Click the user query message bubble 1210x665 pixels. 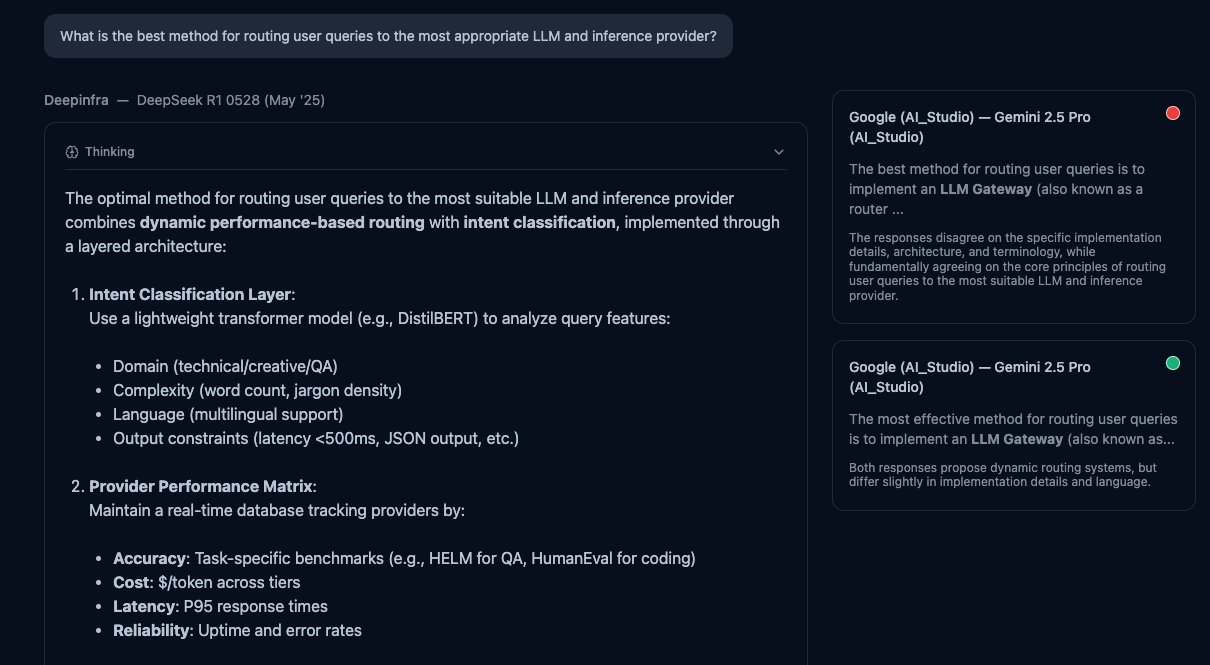[x=388, y=36]
